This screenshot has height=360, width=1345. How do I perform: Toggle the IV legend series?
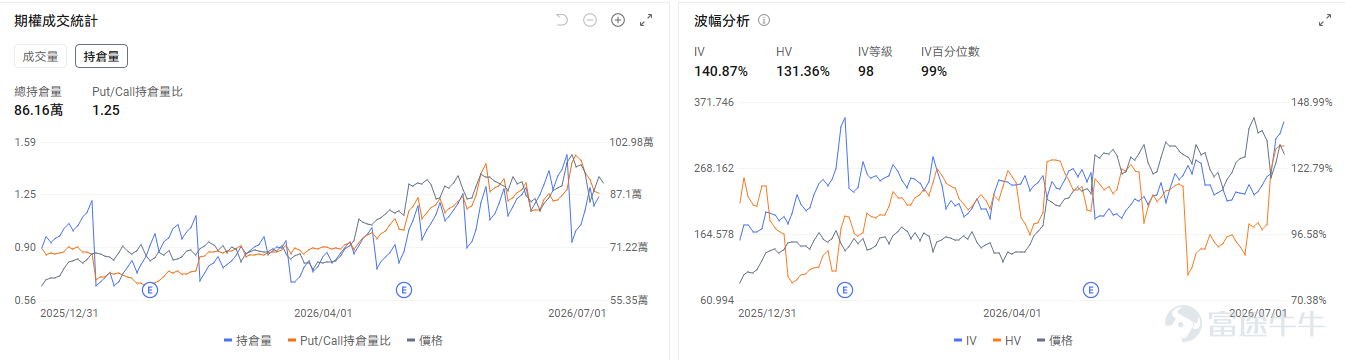click(x=965, y=341)
